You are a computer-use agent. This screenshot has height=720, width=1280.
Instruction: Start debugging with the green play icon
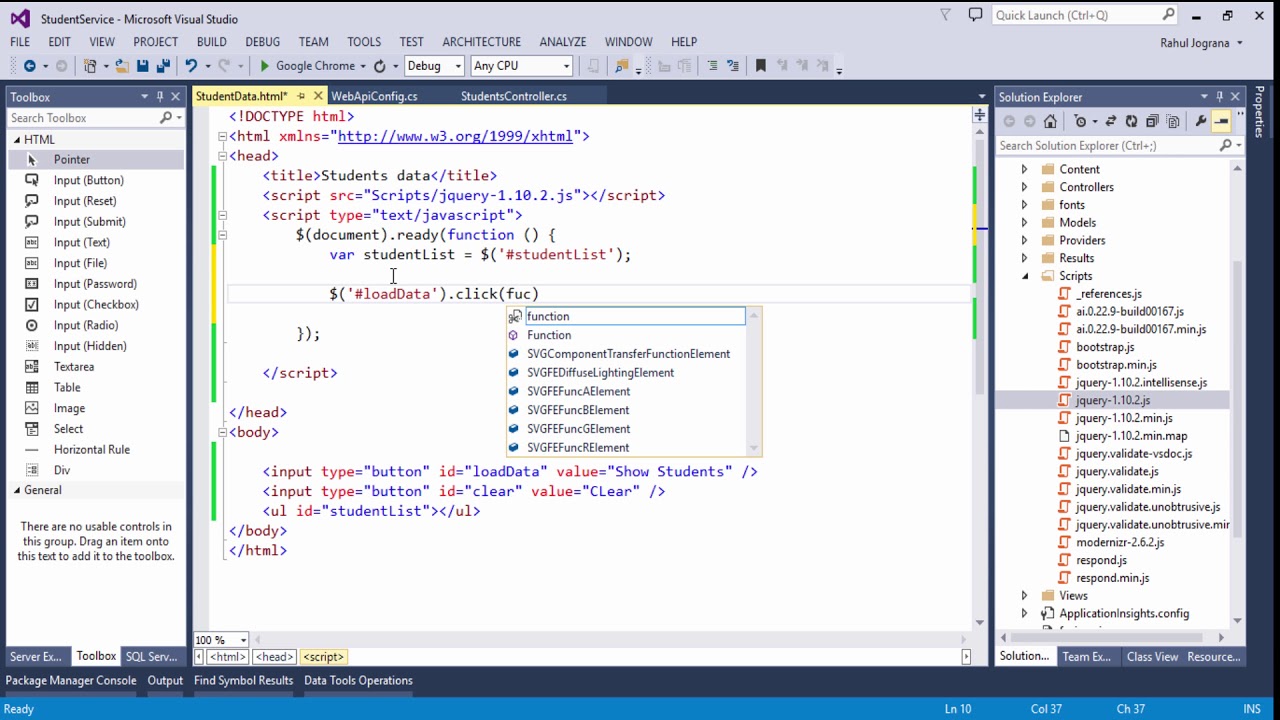point(264,66)
